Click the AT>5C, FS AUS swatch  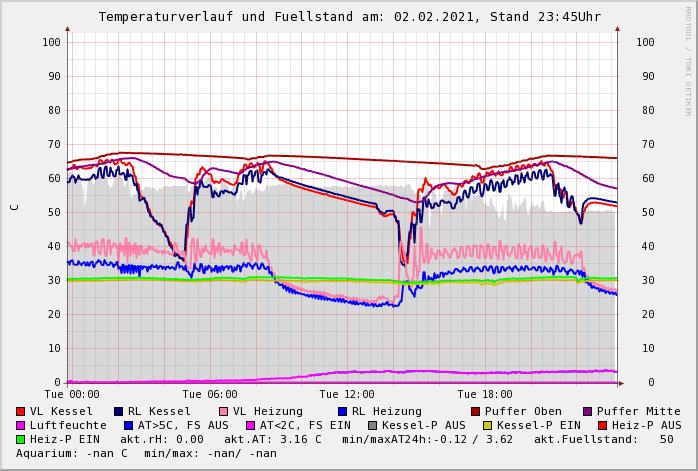pyautogui.click(x=126, y=425)
